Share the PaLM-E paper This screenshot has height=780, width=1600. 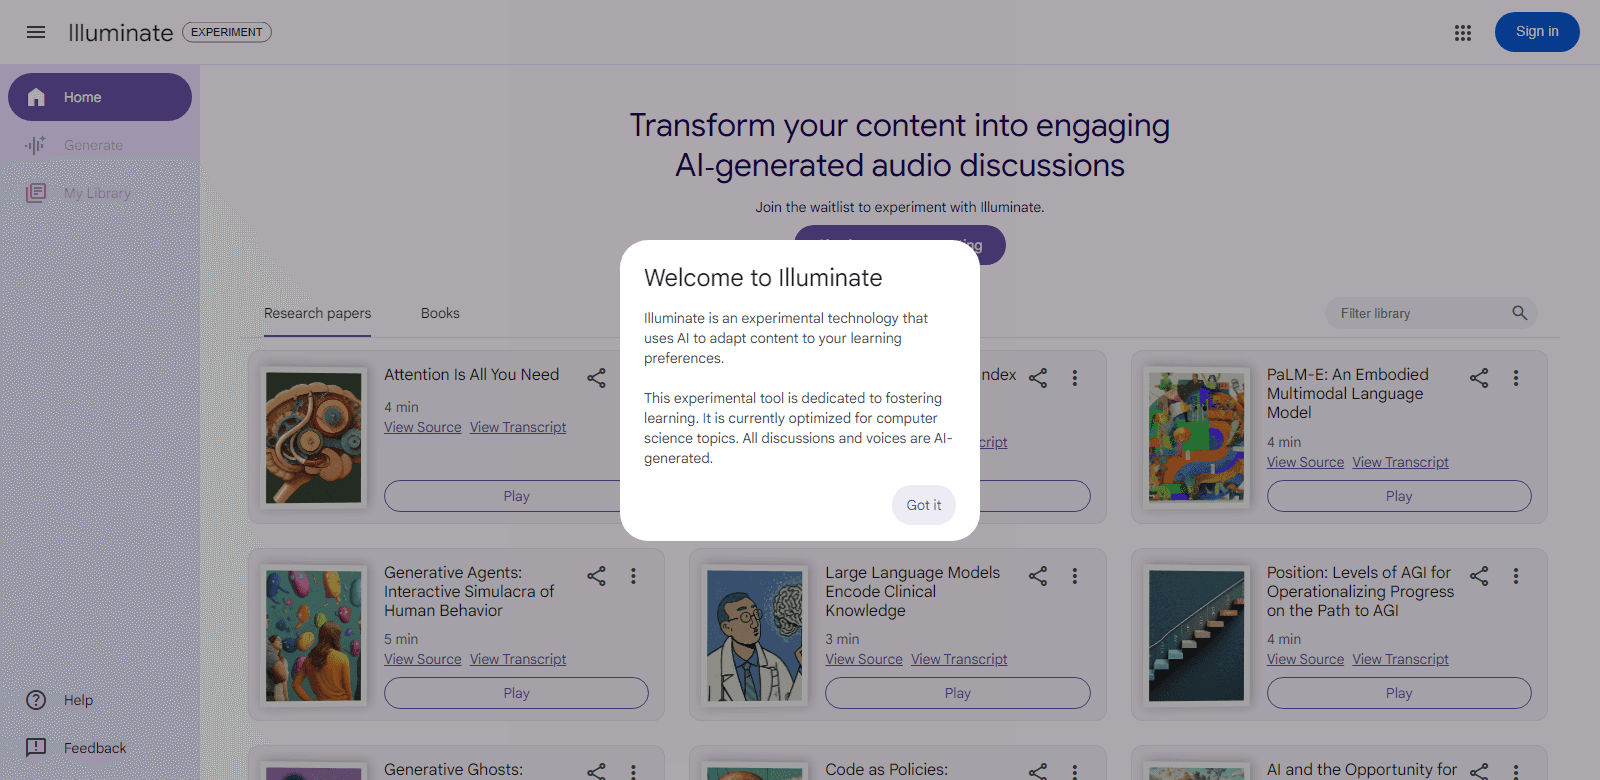click(x=1479, y=378)
